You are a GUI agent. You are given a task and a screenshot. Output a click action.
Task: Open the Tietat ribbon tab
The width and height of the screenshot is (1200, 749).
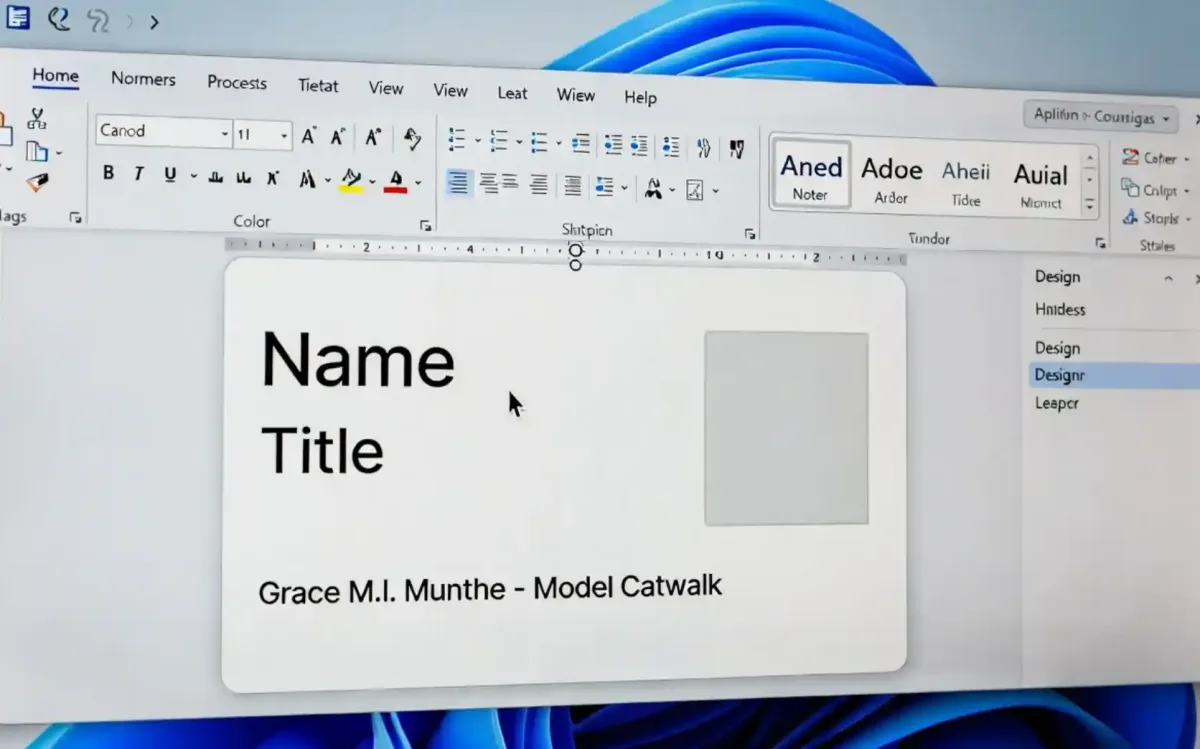coord(318,86)
